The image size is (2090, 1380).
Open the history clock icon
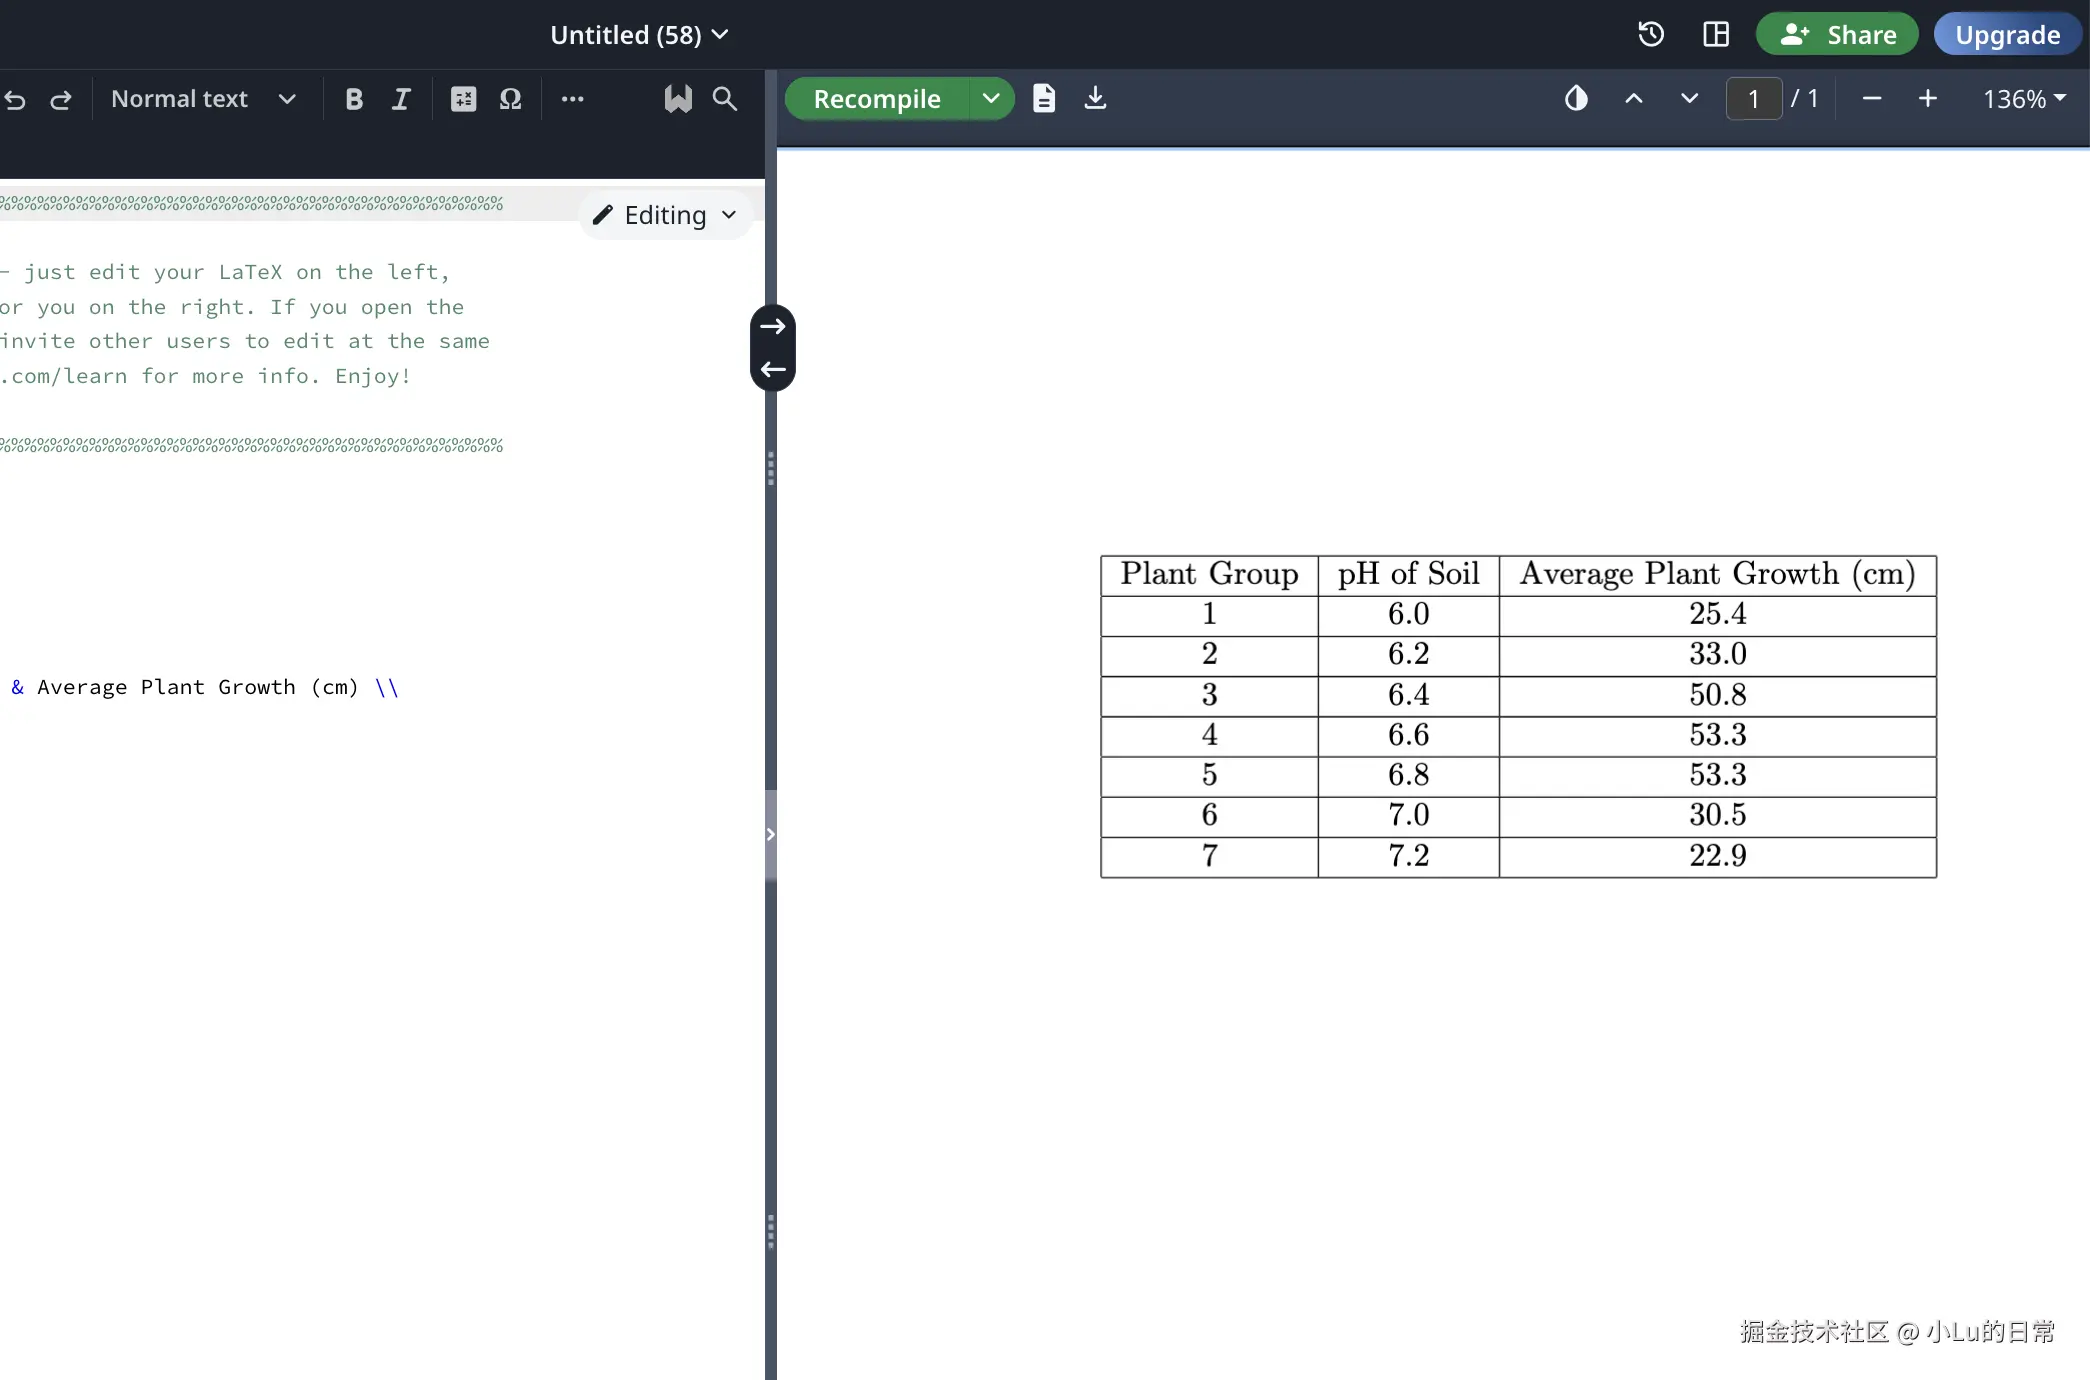pyautogui.click(x=1650, y=35)
